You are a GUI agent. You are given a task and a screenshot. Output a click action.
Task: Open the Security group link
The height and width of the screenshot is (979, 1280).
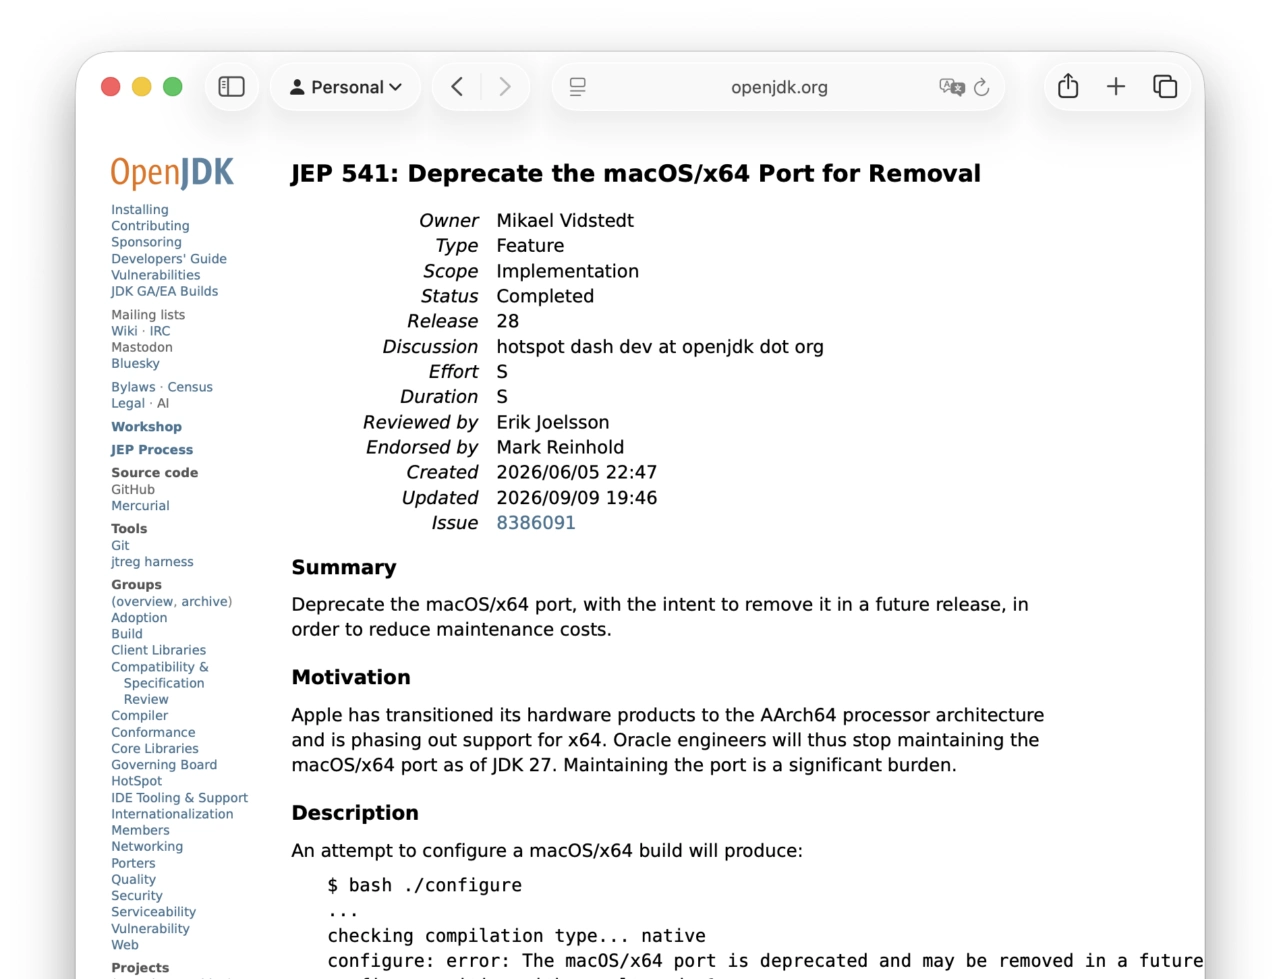[x=137, y=896]
